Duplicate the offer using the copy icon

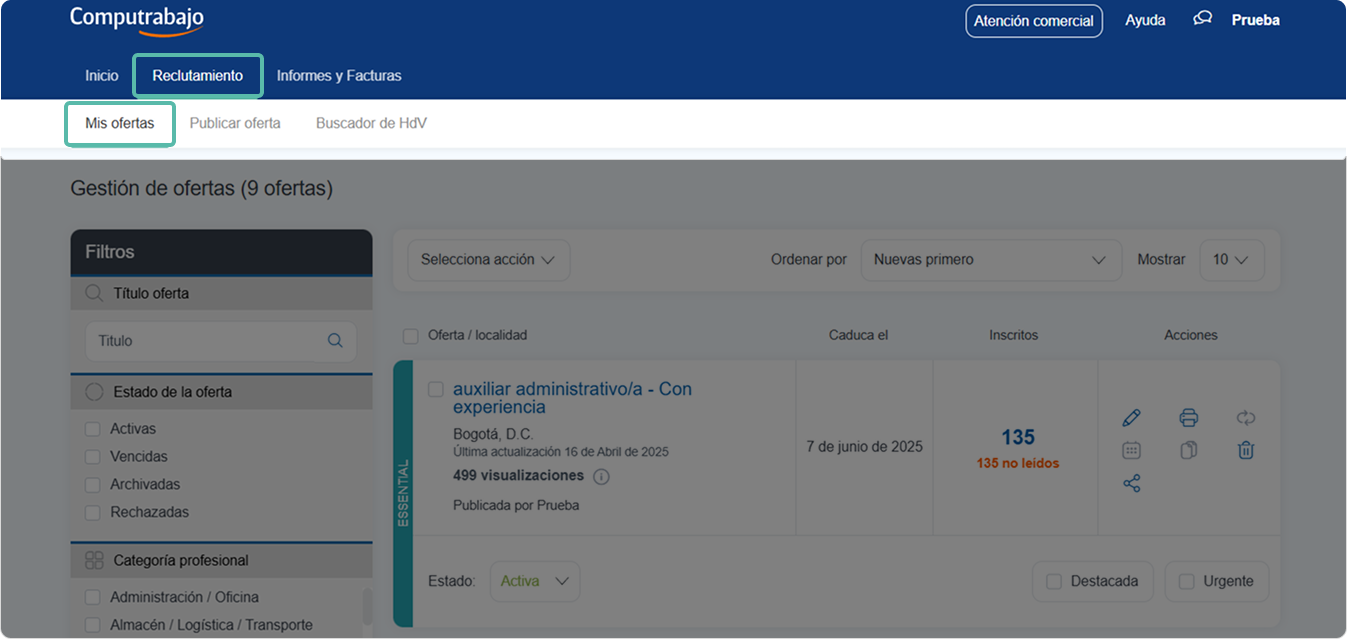[1188, 449]
